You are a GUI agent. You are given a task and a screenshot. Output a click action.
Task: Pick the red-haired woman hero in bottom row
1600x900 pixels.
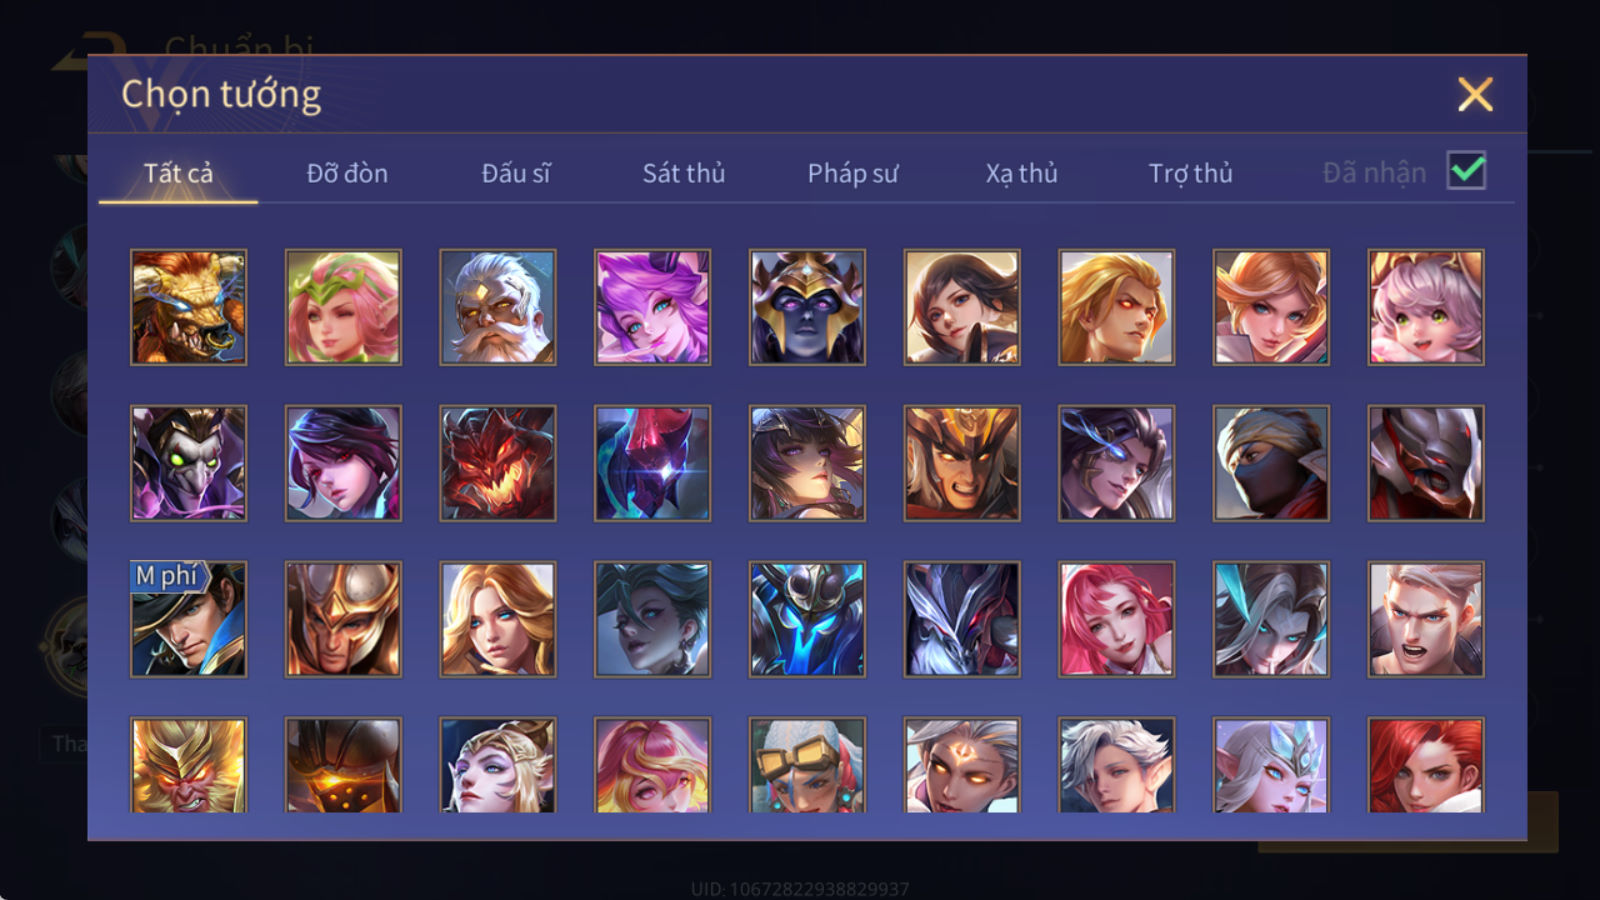point(1426,765)
